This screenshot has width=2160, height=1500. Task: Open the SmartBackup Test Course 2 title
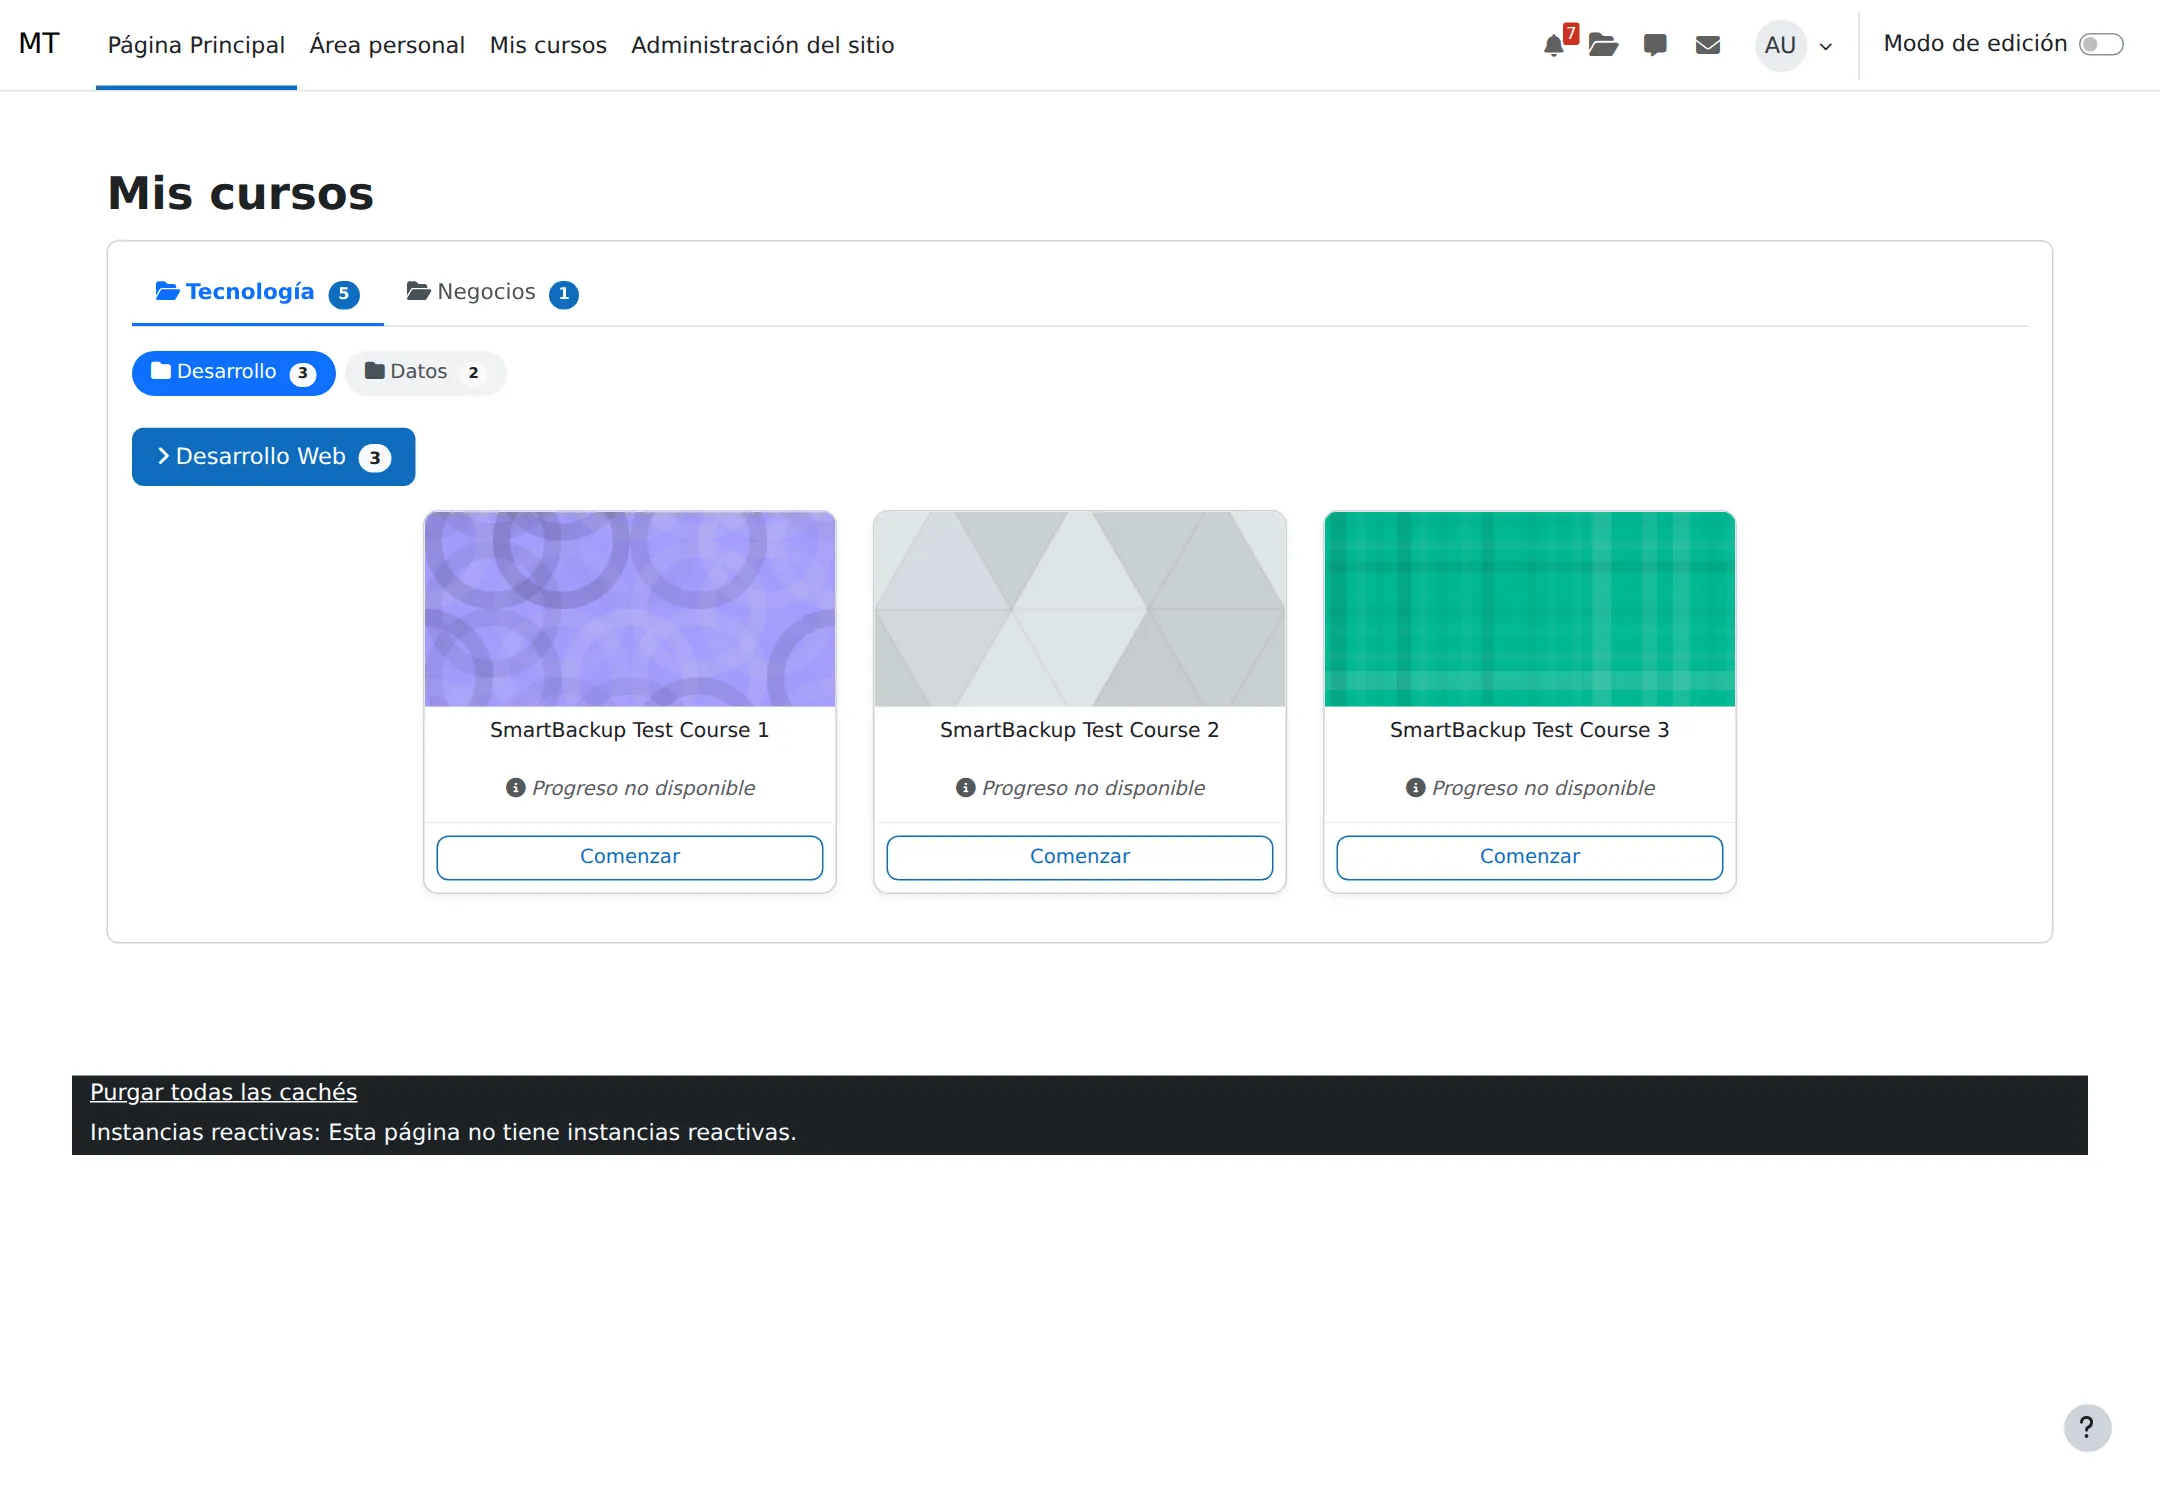tap(1080, 730)
